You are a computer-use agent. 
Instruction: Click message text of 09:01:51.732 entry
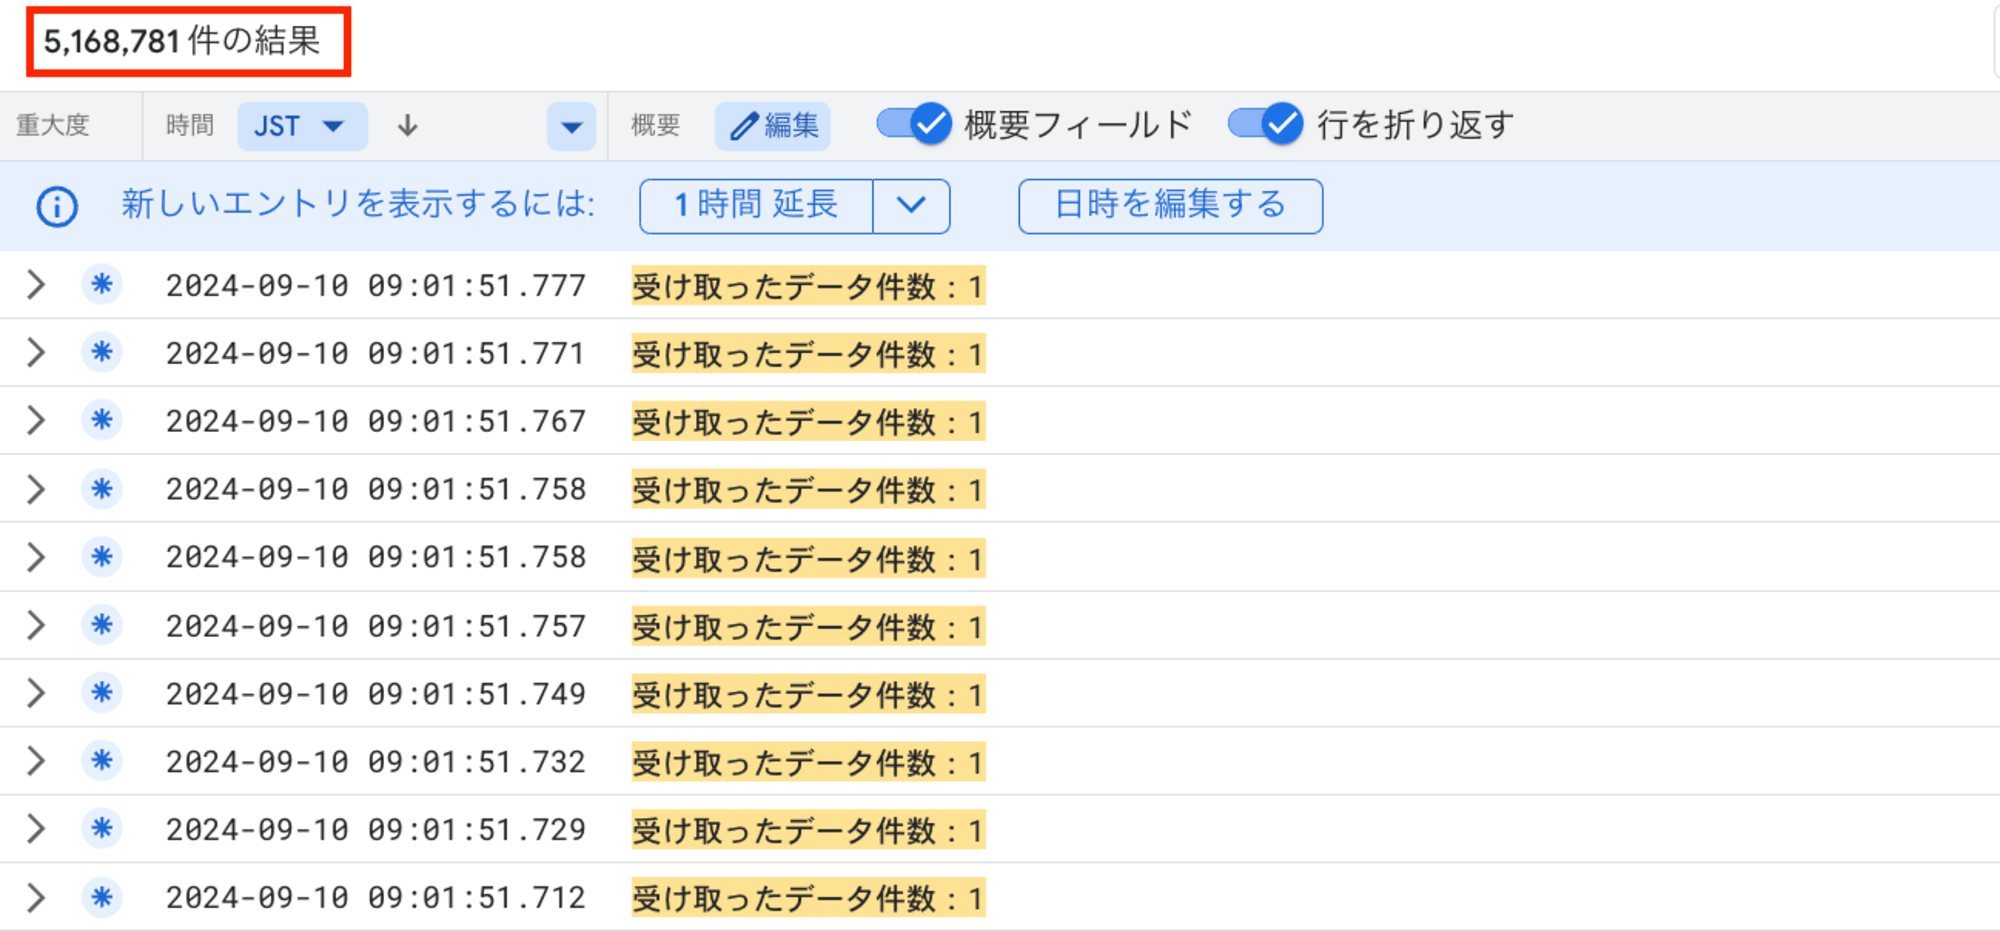(x=808, y=762)
